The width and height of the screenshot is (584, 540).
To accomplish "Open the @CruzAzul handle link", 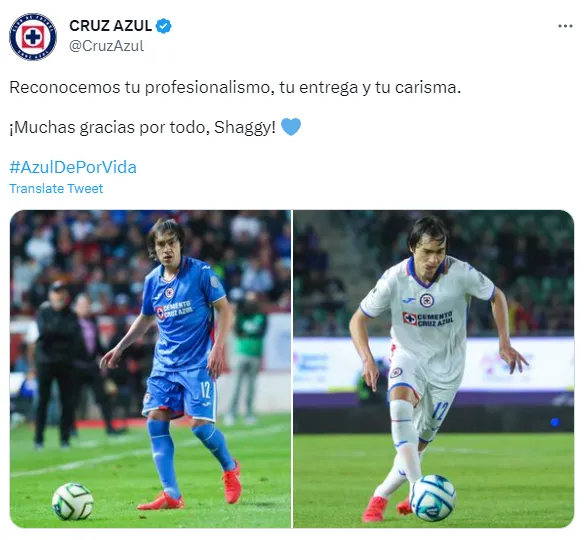I will click(x=107, y=46).
